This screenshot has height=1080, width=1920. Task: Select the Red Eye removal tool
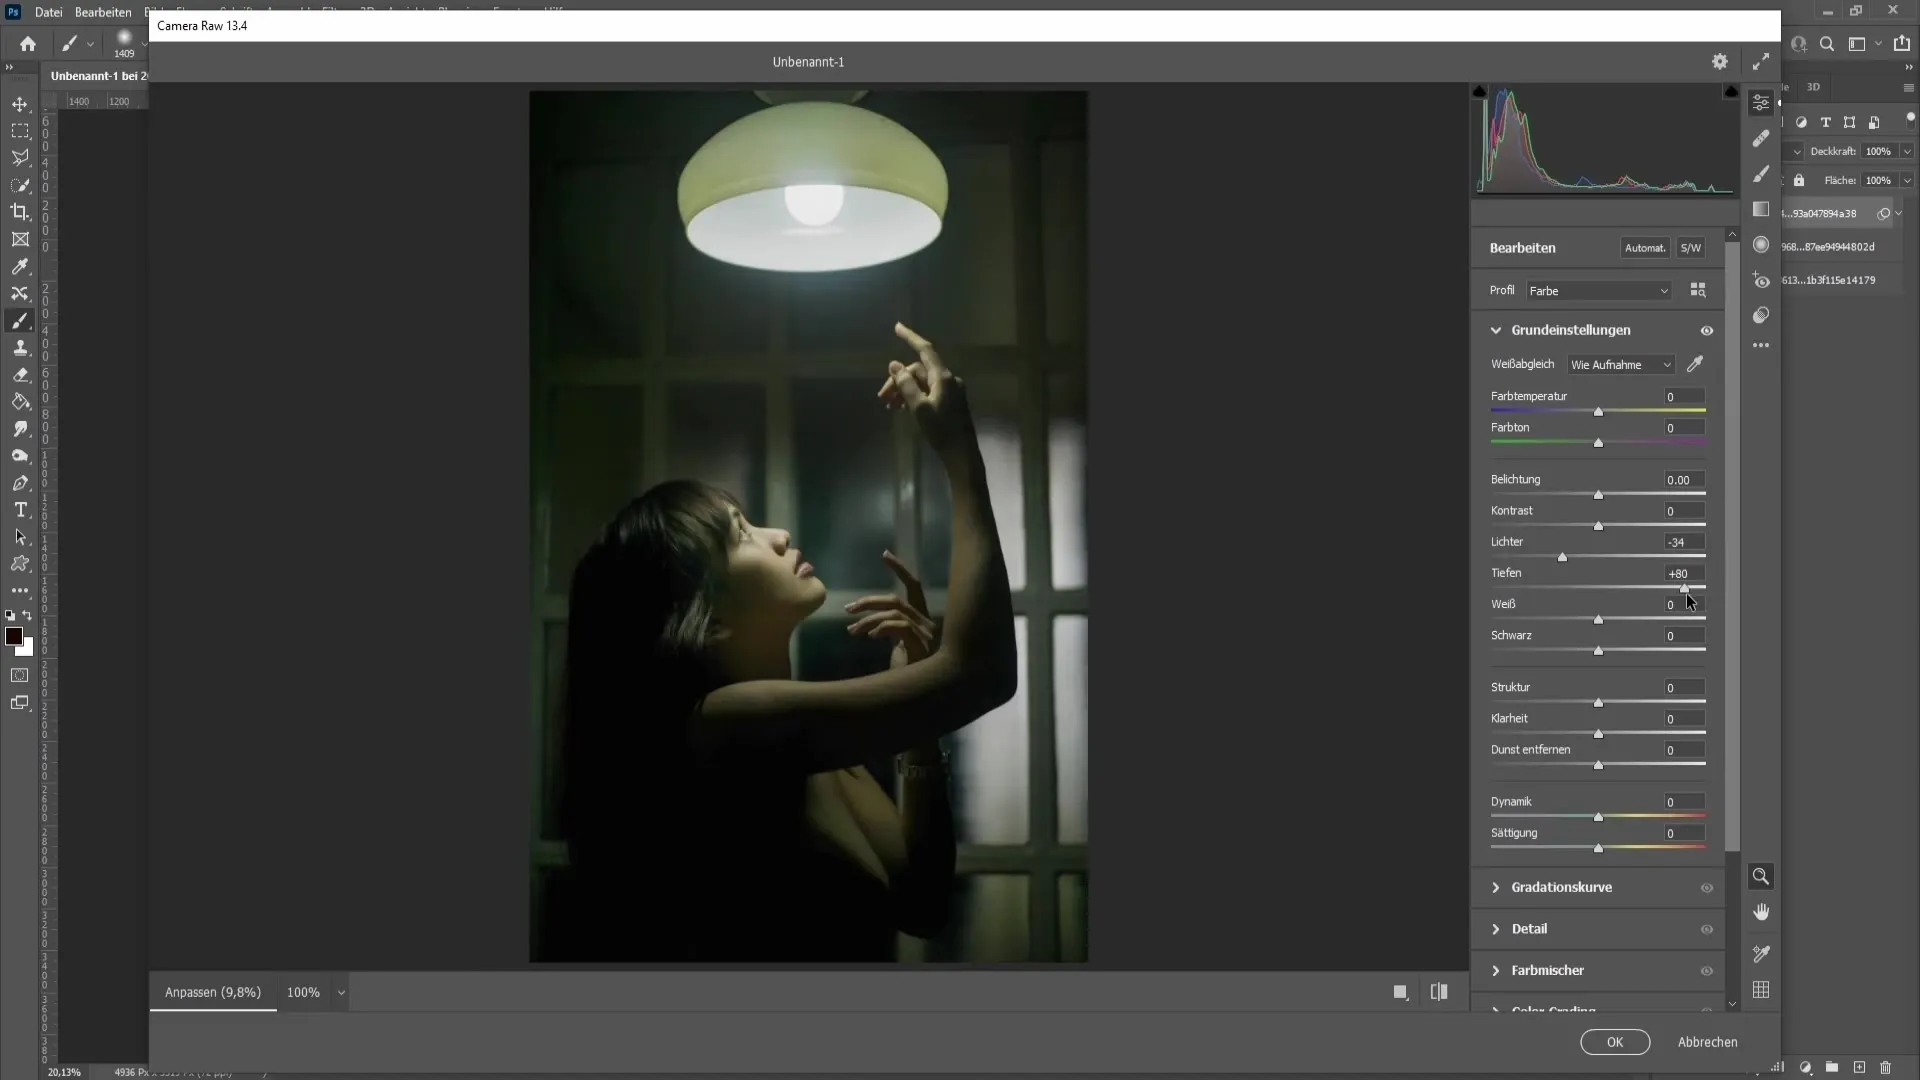[x=1761, y=281]
